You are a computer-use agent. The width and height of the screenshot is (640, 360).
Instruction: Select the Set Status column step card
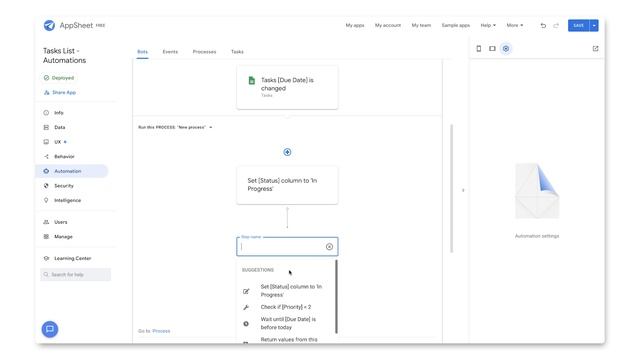[x=287, y=185]
